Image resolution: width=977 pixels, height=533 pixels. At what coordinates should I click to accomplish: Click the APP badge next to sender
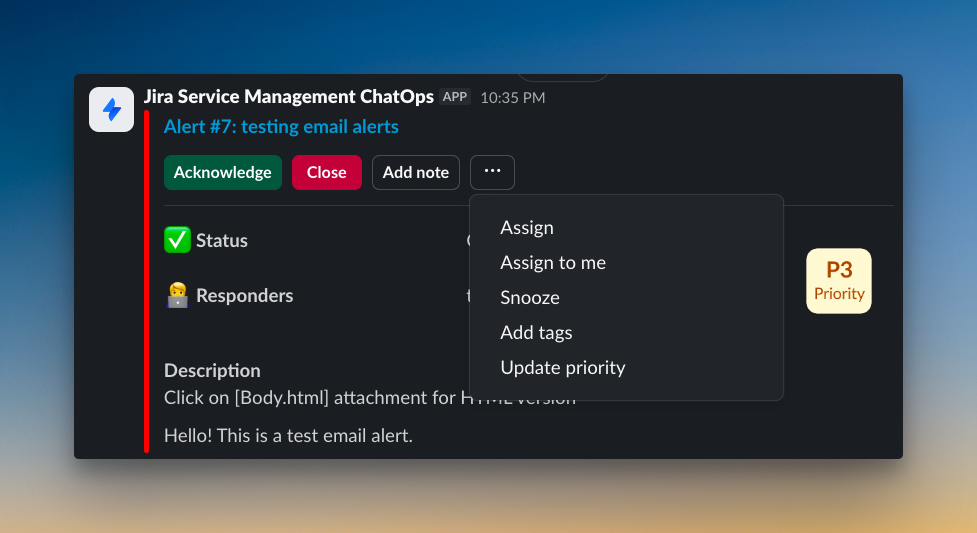(x=455, y=97)
